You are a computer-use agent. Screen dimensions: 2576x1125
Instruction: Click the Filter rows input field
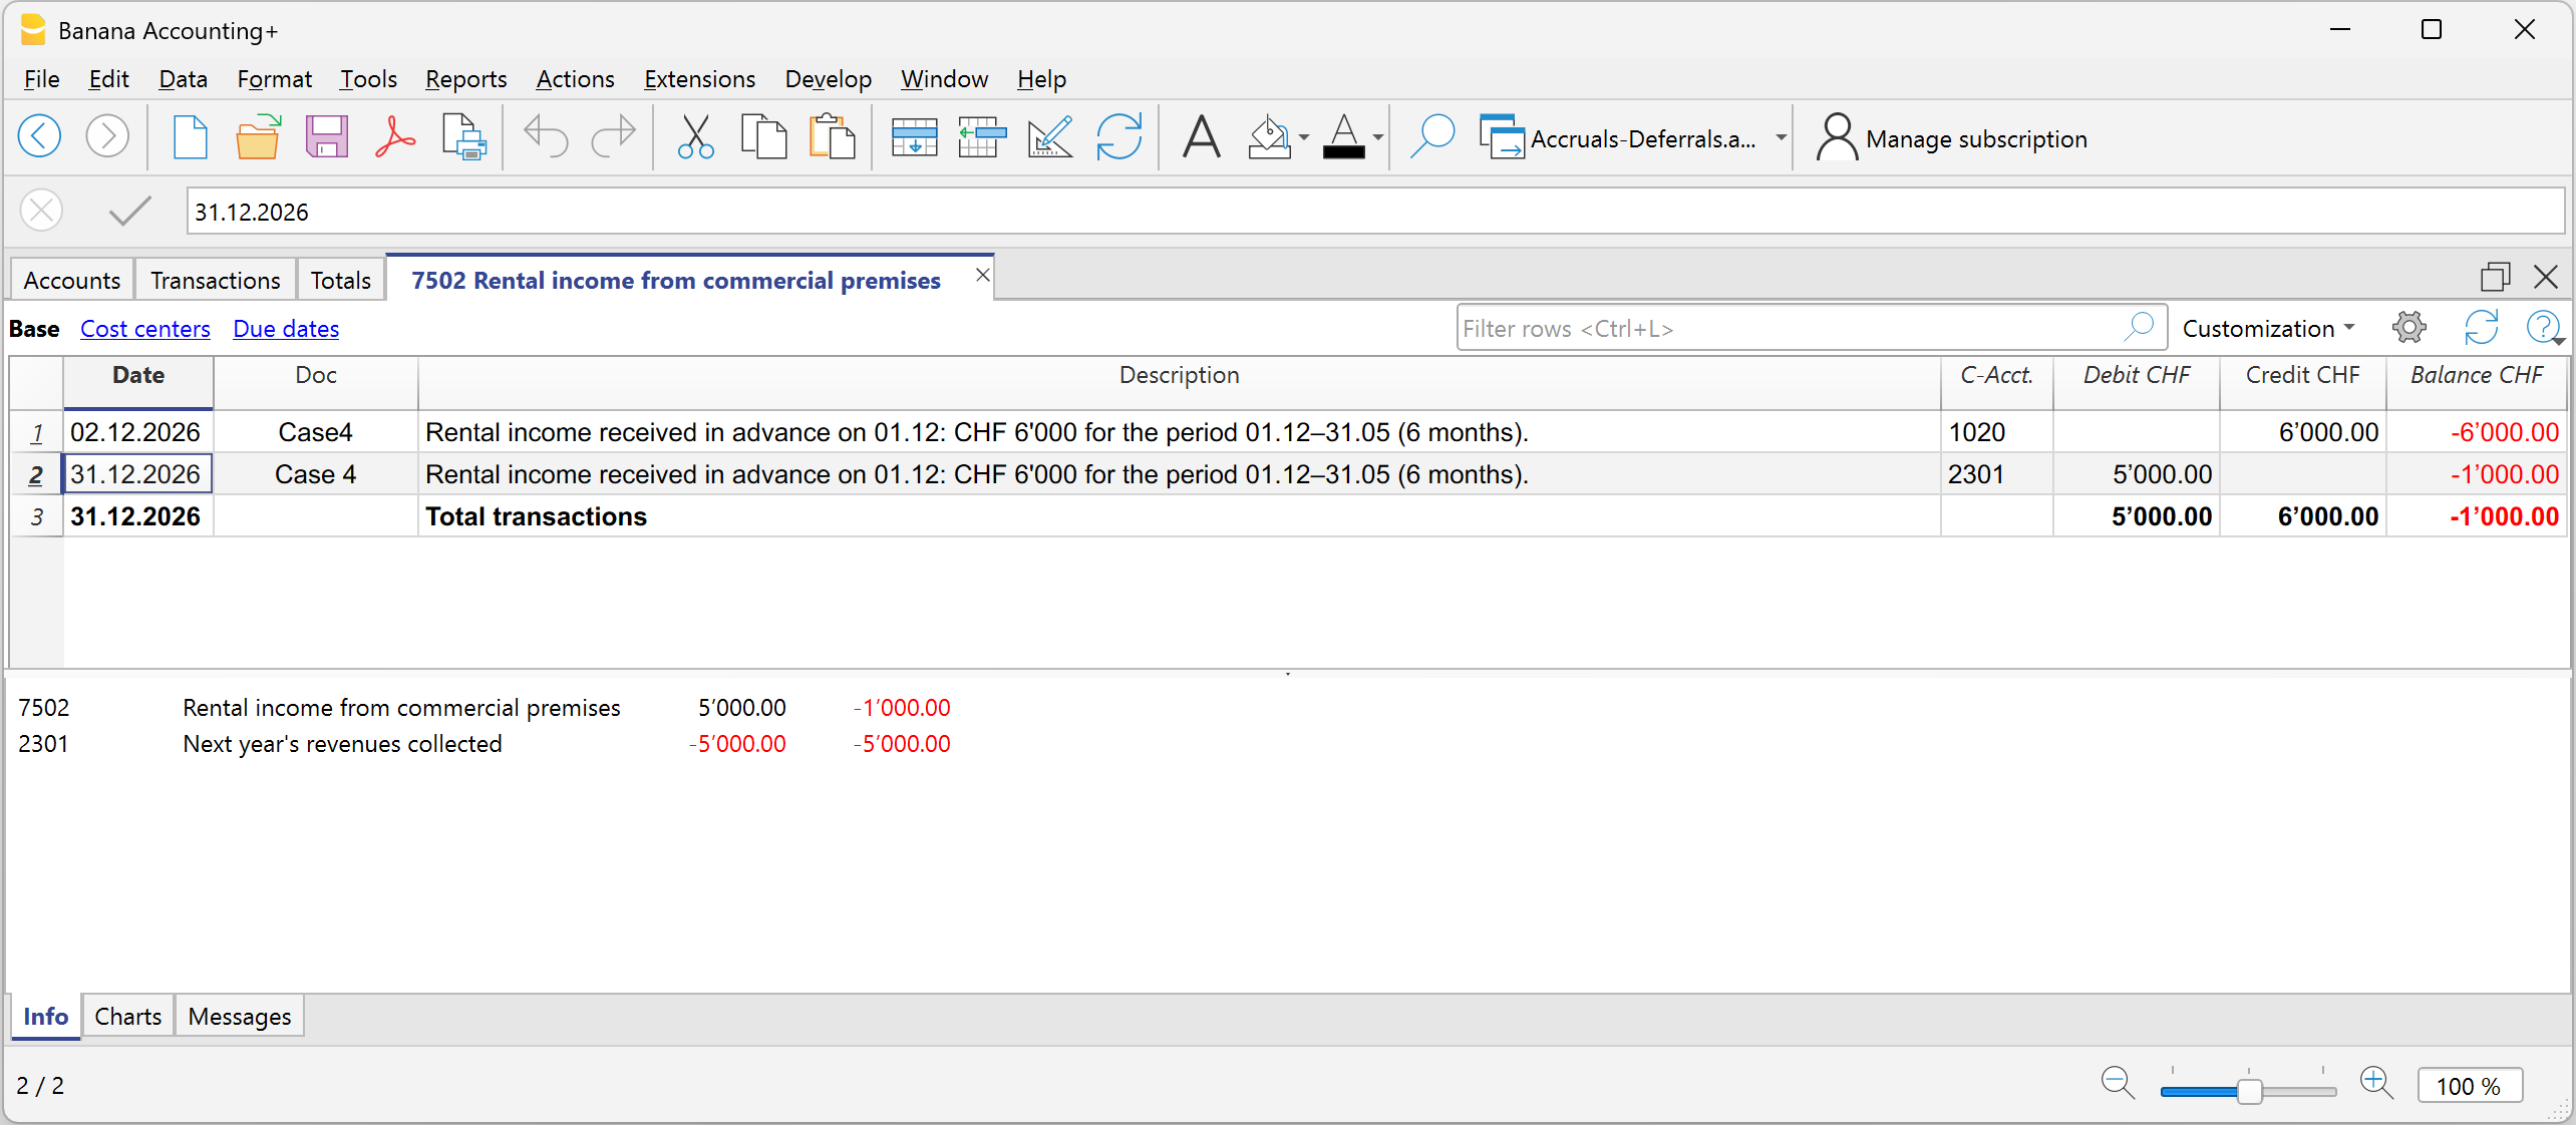pos(1790,328)
